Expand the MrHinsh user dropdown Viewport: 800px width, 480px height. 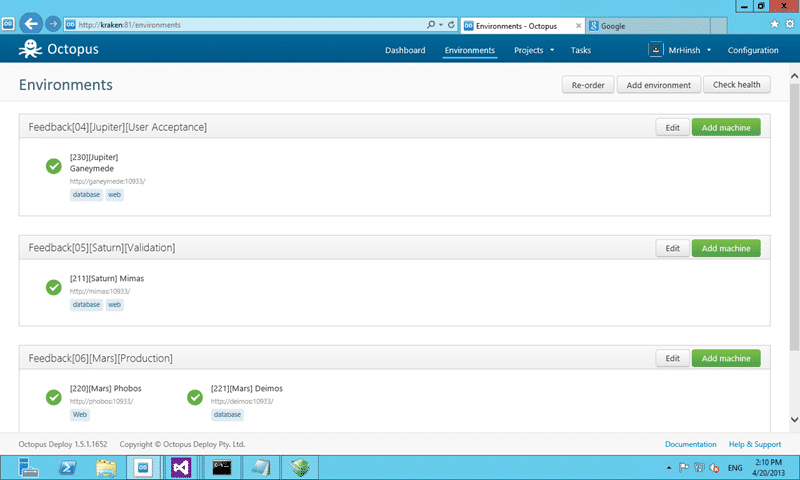(690, 50)
